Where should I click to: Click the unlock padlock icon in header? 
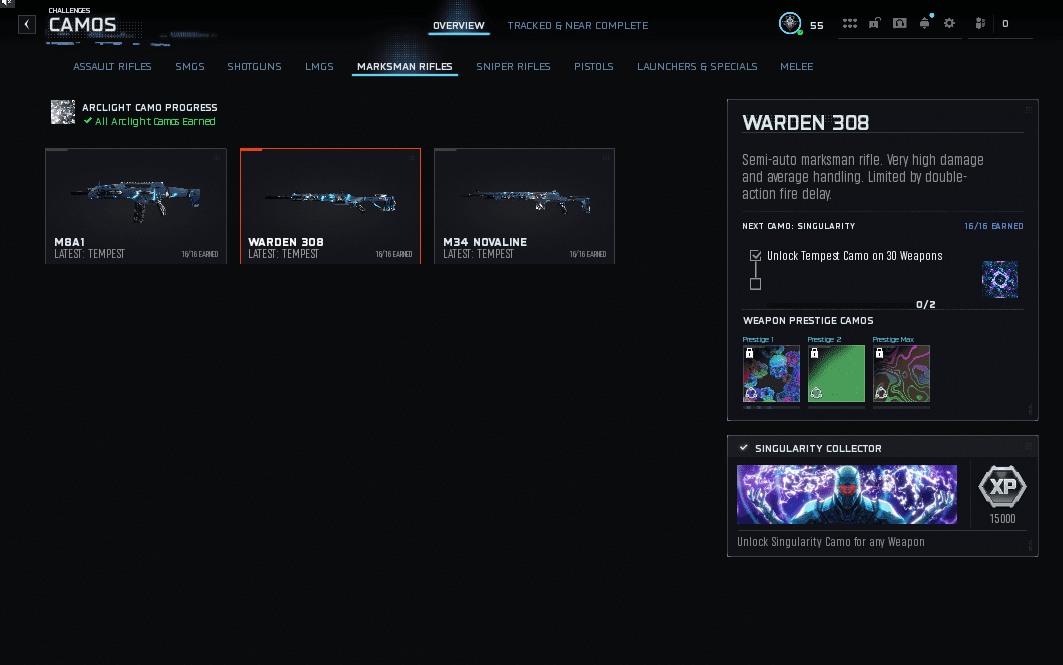coord(875,24)
